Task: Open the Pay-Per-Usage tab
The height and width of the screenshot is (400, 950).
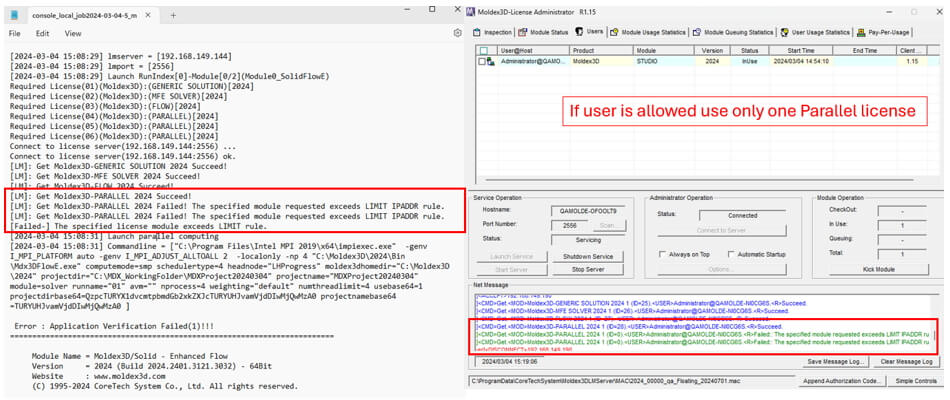Action: tap(882, 32)
